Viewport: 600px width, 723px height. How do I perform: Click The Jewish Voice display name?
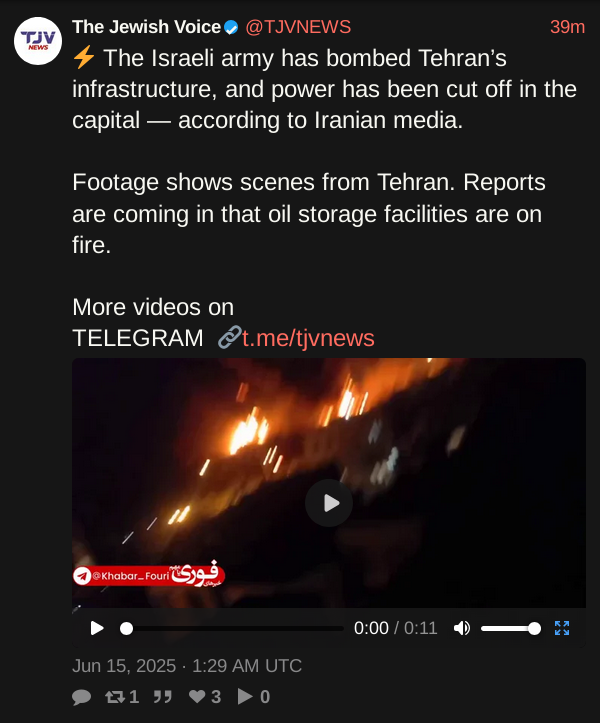point(146,27)
